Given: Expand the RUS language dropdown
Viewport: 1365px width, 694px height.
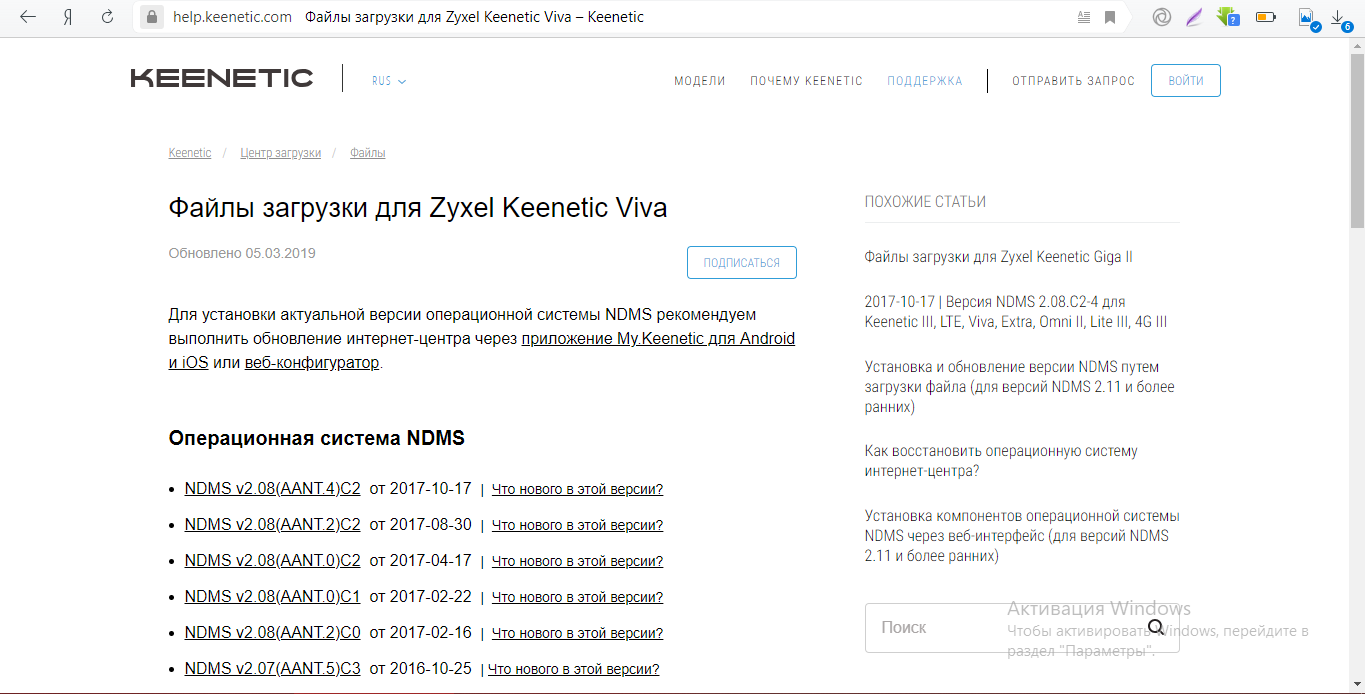Looking at the screenshot, I should (389, 81).
